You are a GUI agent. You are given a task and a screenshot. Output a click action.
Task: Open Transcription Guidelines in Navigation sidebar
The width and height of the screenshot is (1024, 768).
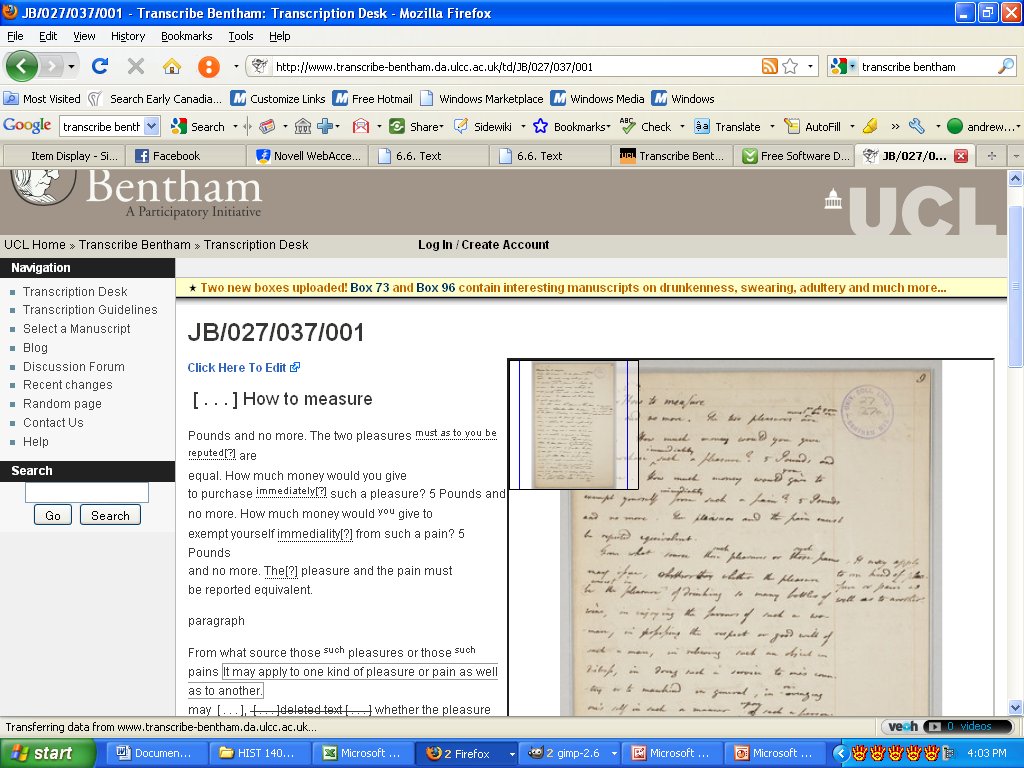[x=90, y=310]
